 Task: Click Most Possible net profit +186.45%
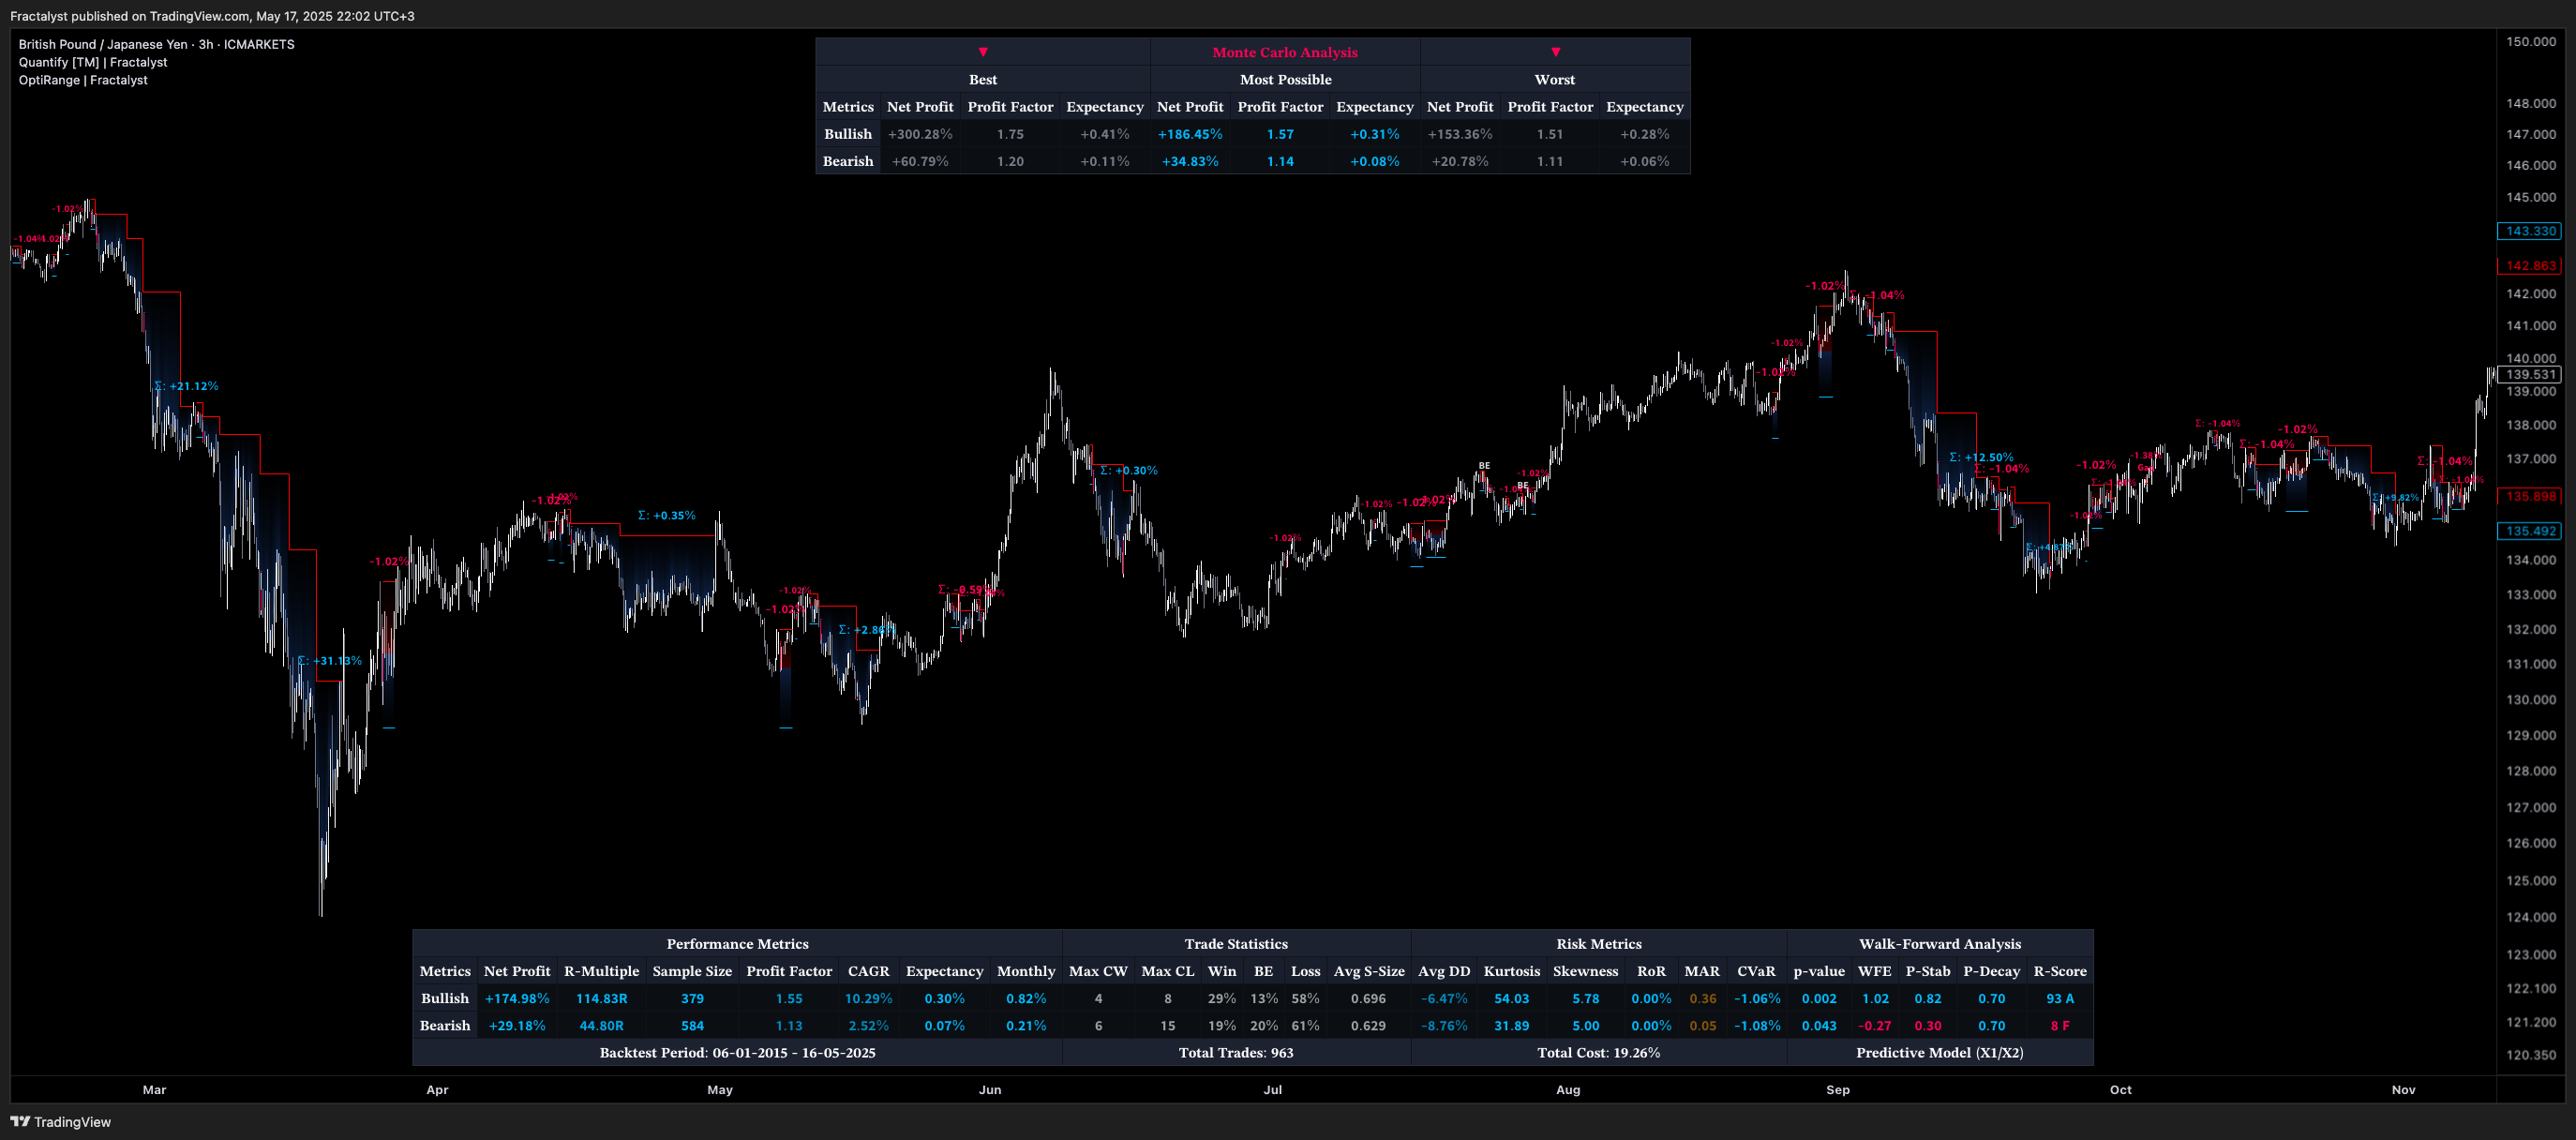point(1190,134)
